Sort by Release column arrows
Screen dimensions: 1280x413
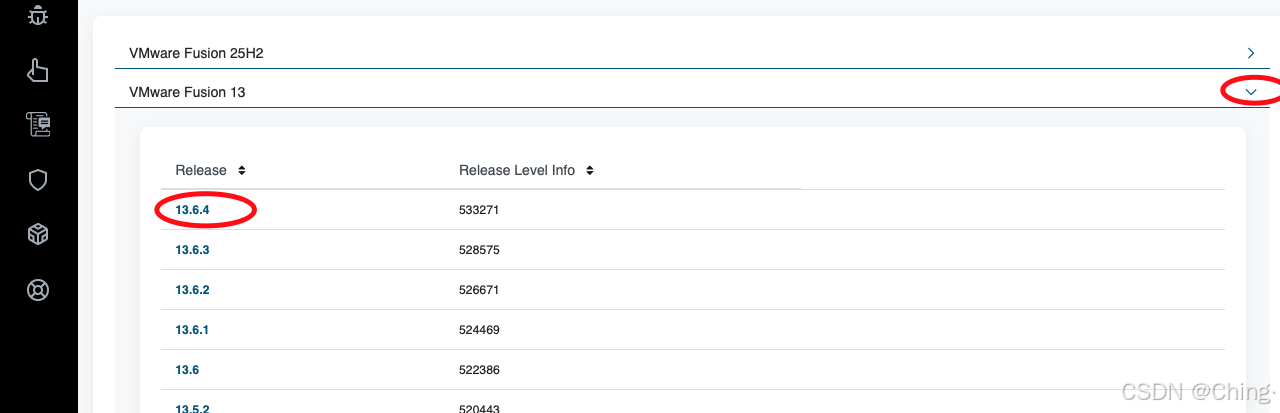242,170
